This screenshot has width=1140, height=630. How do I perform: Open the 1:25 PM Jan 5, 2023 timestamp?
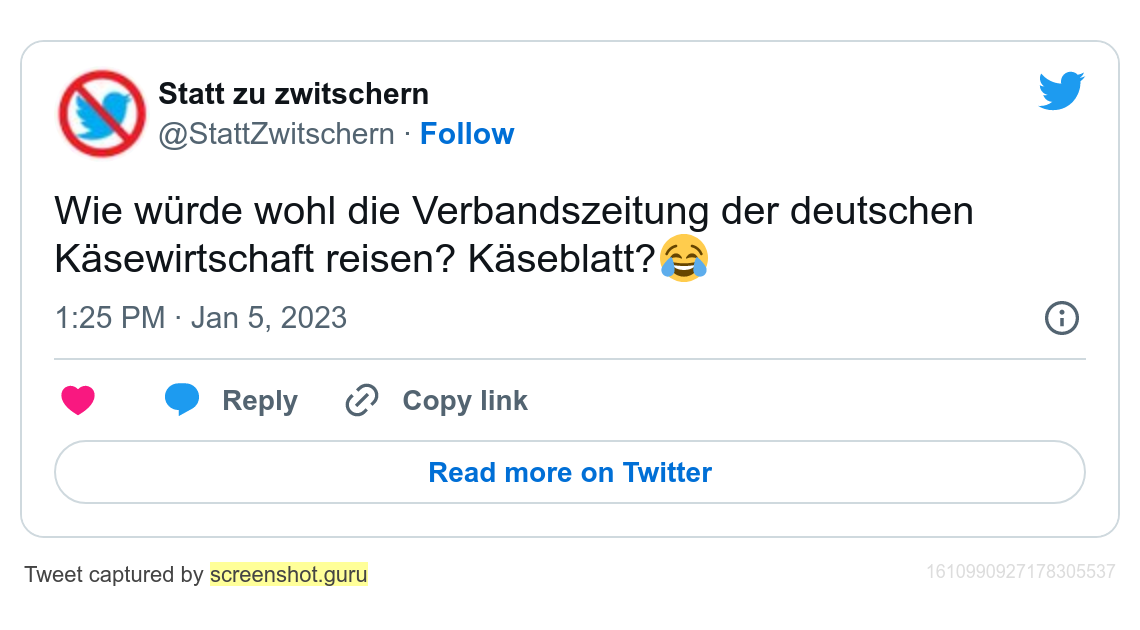pos(201,318)
